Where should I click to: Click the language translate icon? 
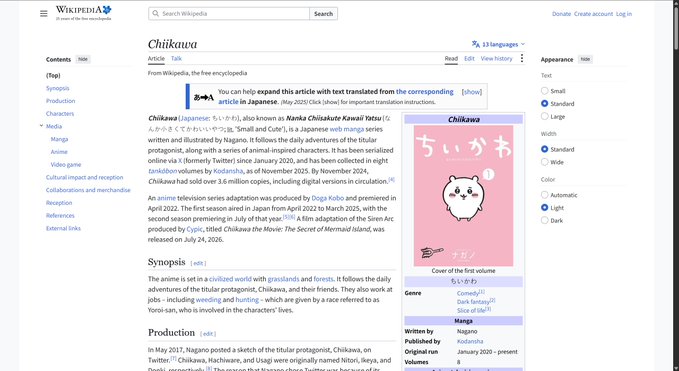(x=475, y=44)
